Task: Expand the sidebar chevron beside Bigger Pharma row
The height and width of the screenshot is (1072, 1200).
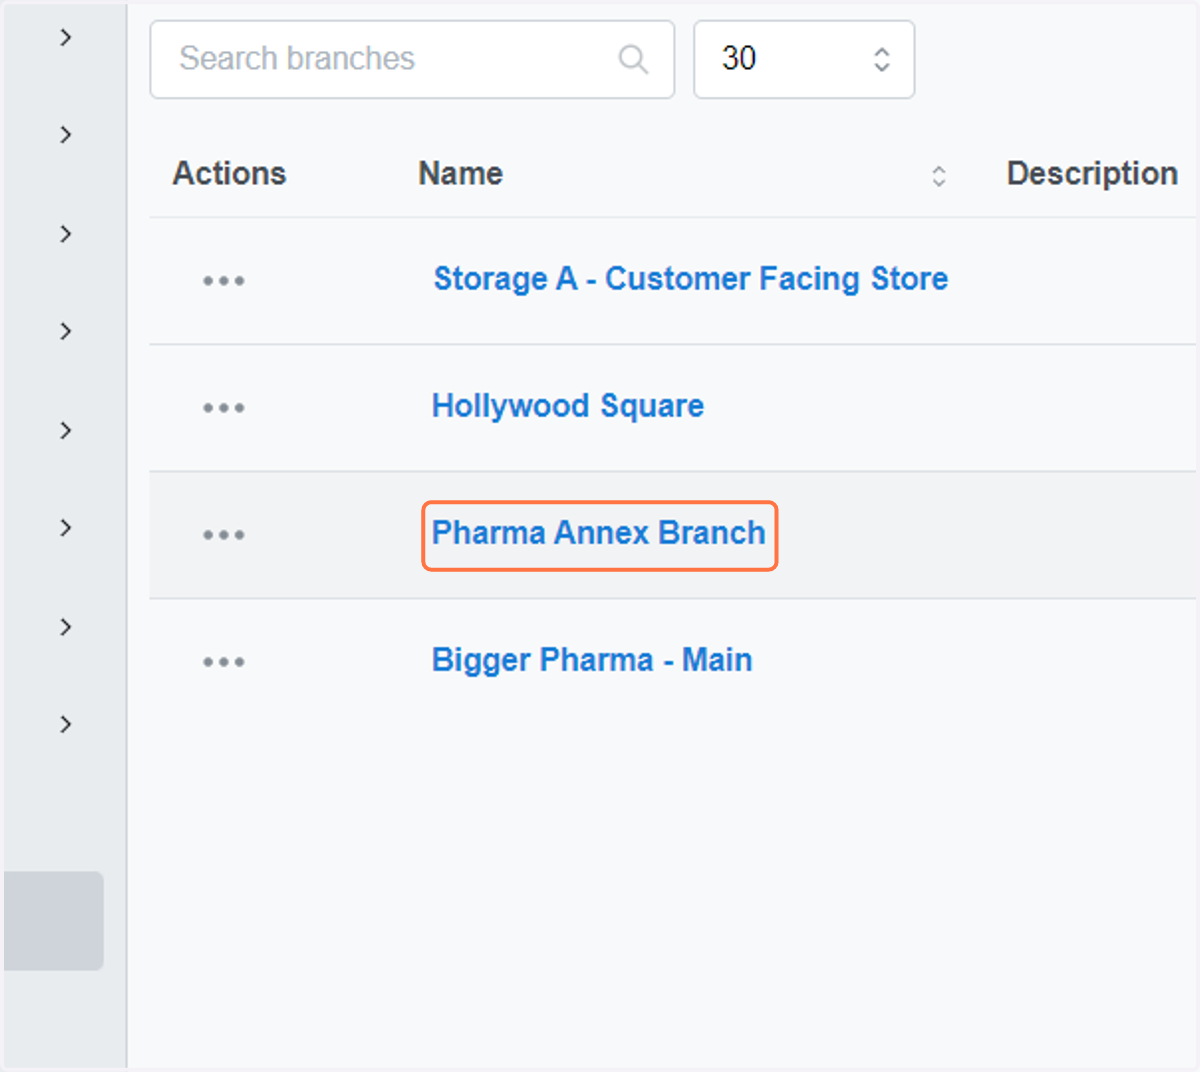Action: tap(66, 627)
